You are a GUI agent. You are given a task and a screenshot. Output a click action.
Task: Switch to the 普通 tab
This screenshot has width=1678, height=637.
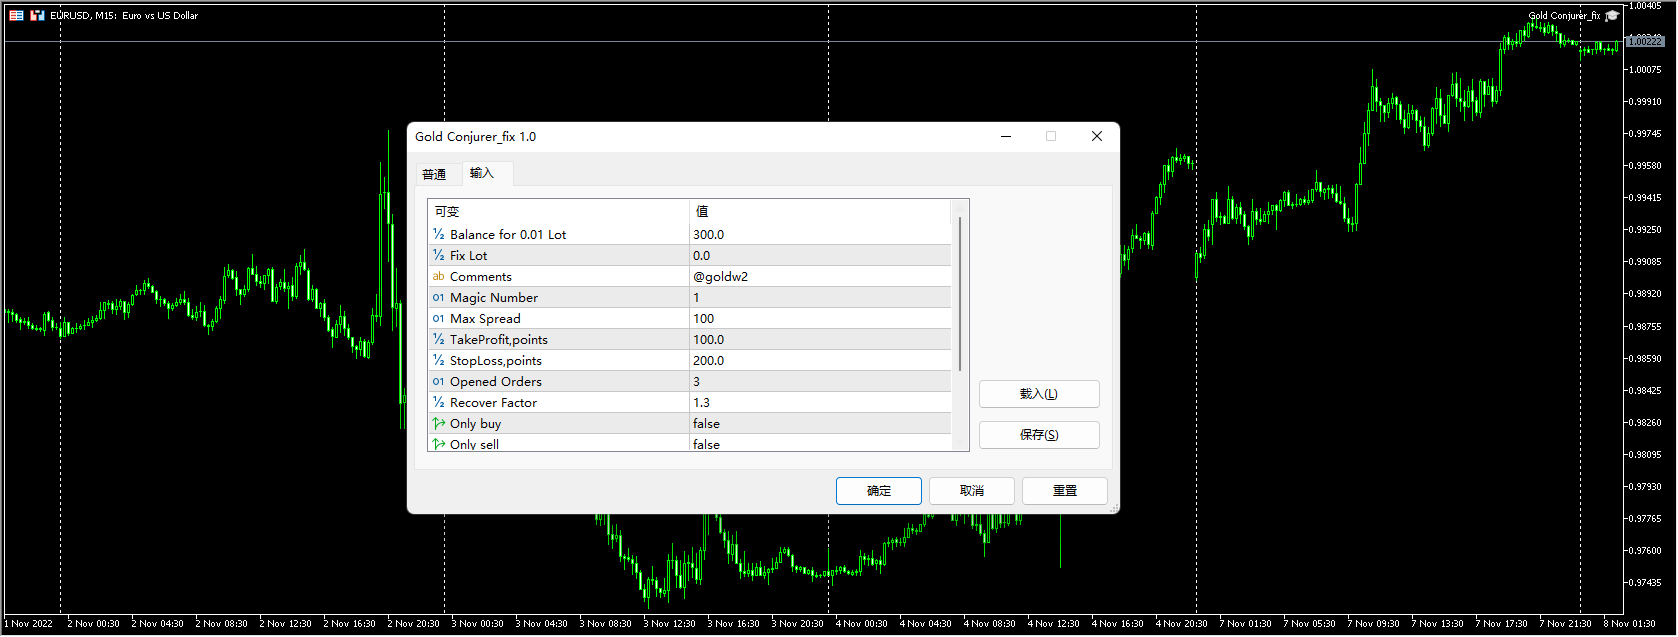[x=434, y=174]
